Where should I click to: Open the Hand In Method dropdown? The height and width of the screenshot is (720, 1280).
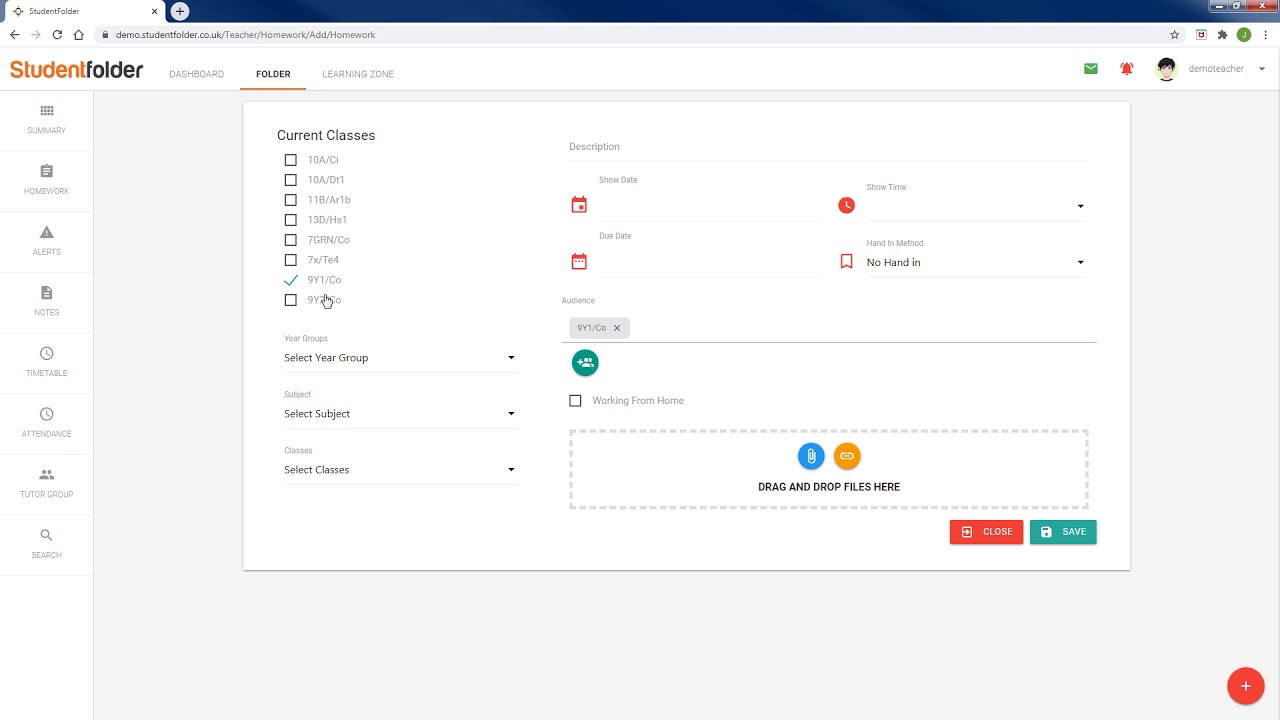click(976, 262)
